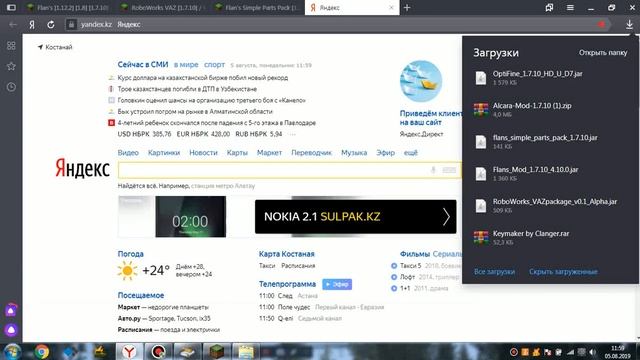The width and height of the screenshot is (640, 360).
Task: Switch to Сериалы next to Фильмы
Action: [447, 254]
